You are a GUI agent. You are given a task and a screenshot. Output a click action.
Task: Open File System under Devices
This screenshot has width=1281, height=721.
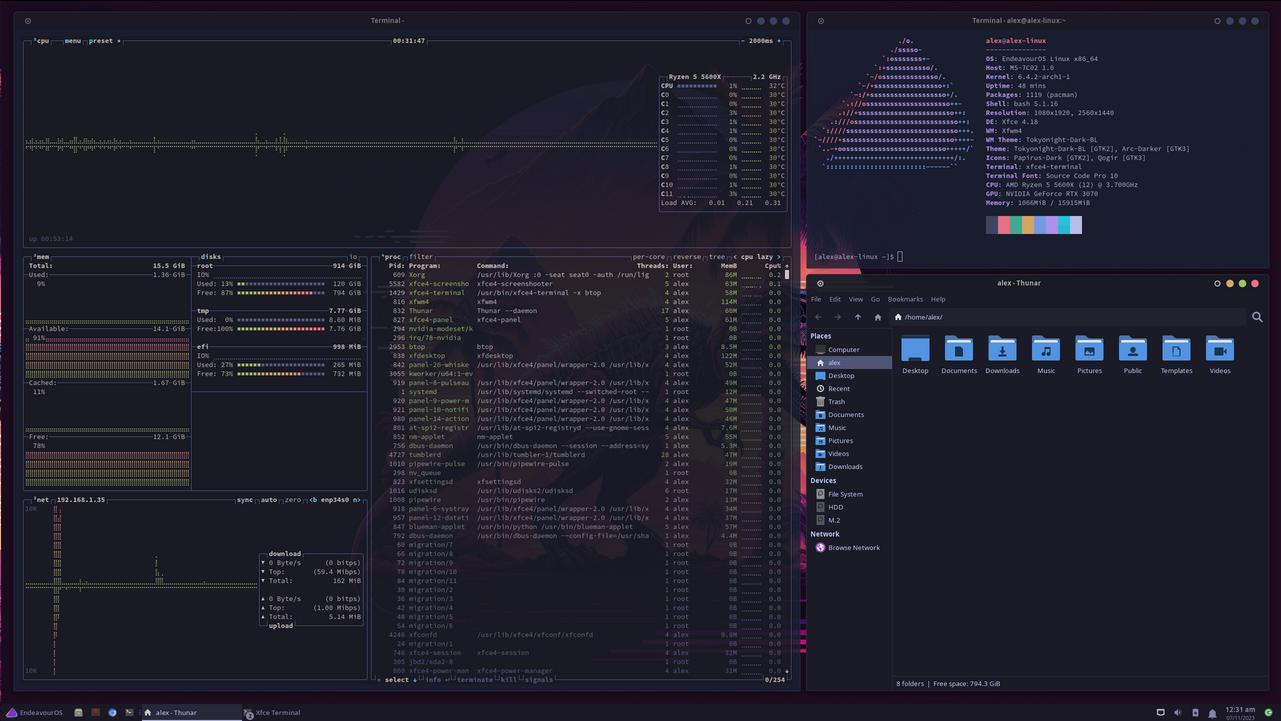[850, 494]
